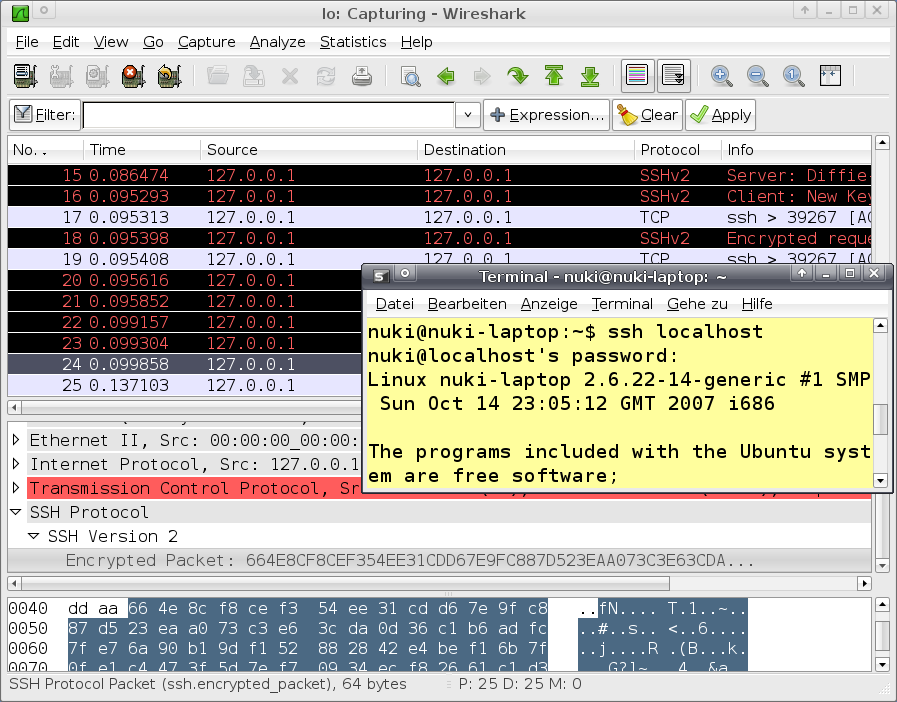This screenshot has width=897, height=702.
Task: Open Gehe zu menu in Terminal
Action: [697, 304]
